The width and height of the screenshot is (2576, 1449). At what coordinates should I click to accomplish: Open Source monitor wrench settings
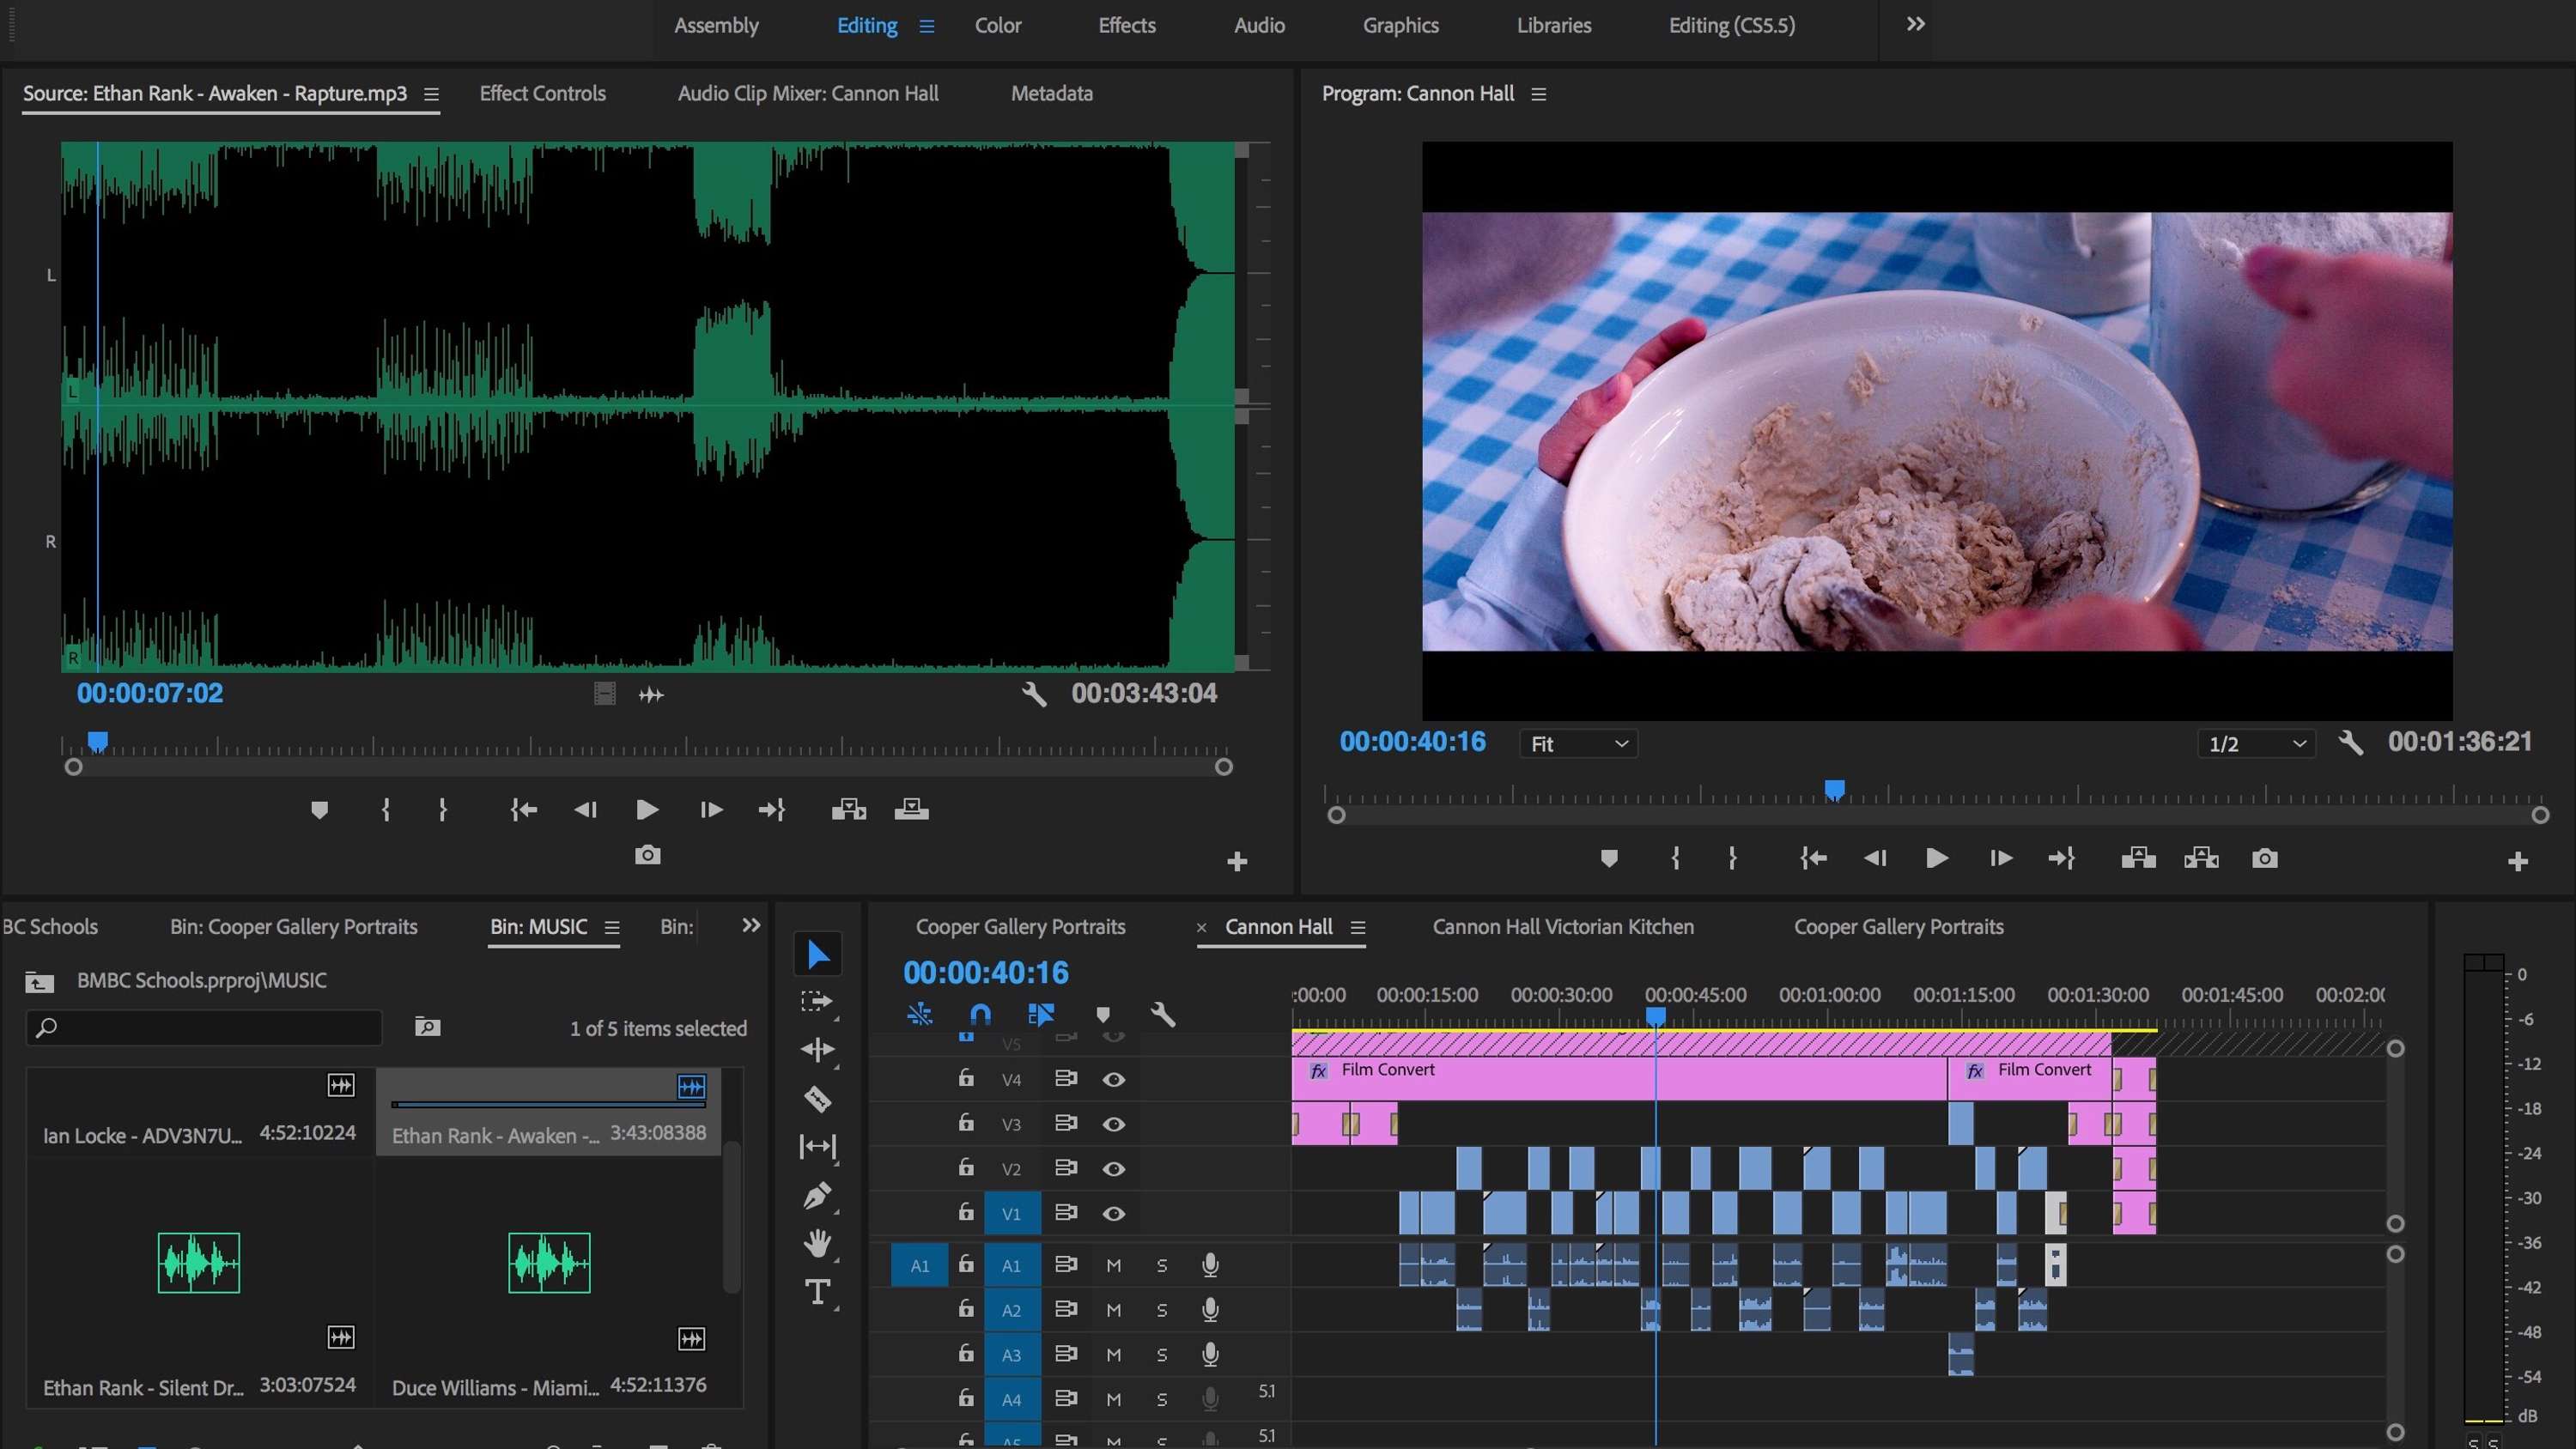coord(1034,694)
